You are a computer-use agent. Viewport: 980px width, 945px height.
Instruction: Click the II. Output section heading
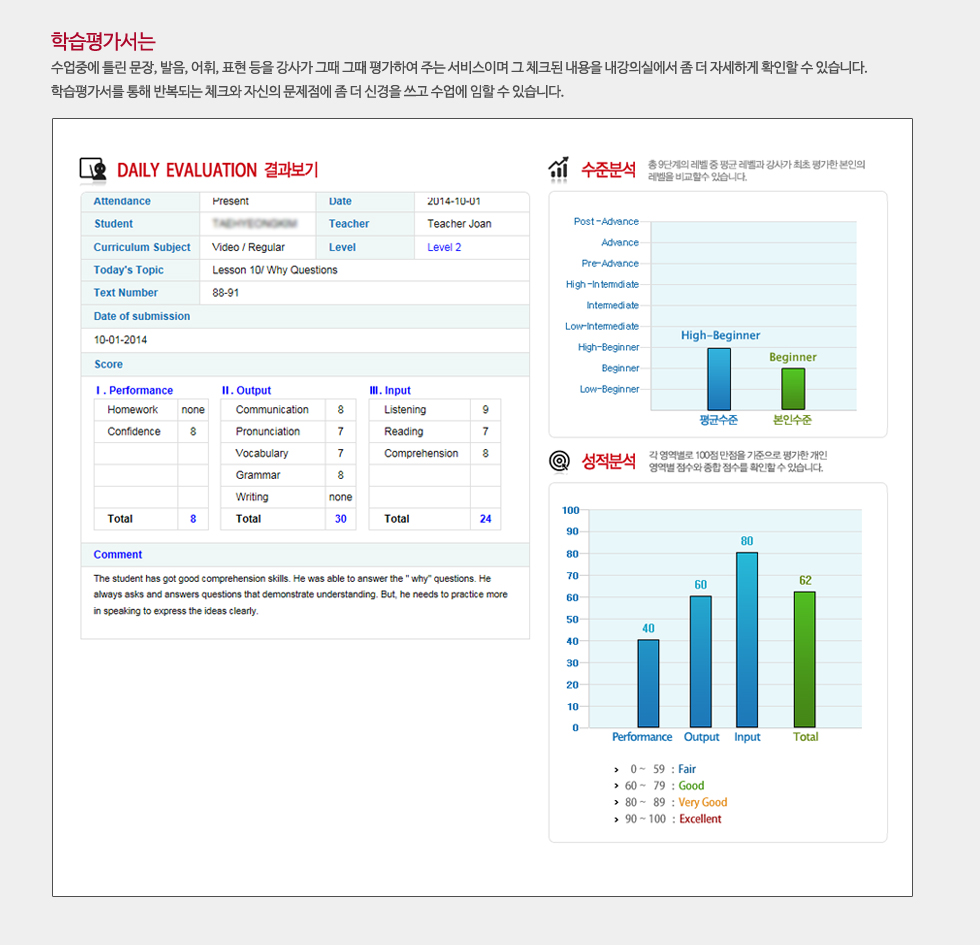click(x=246, y=391)
